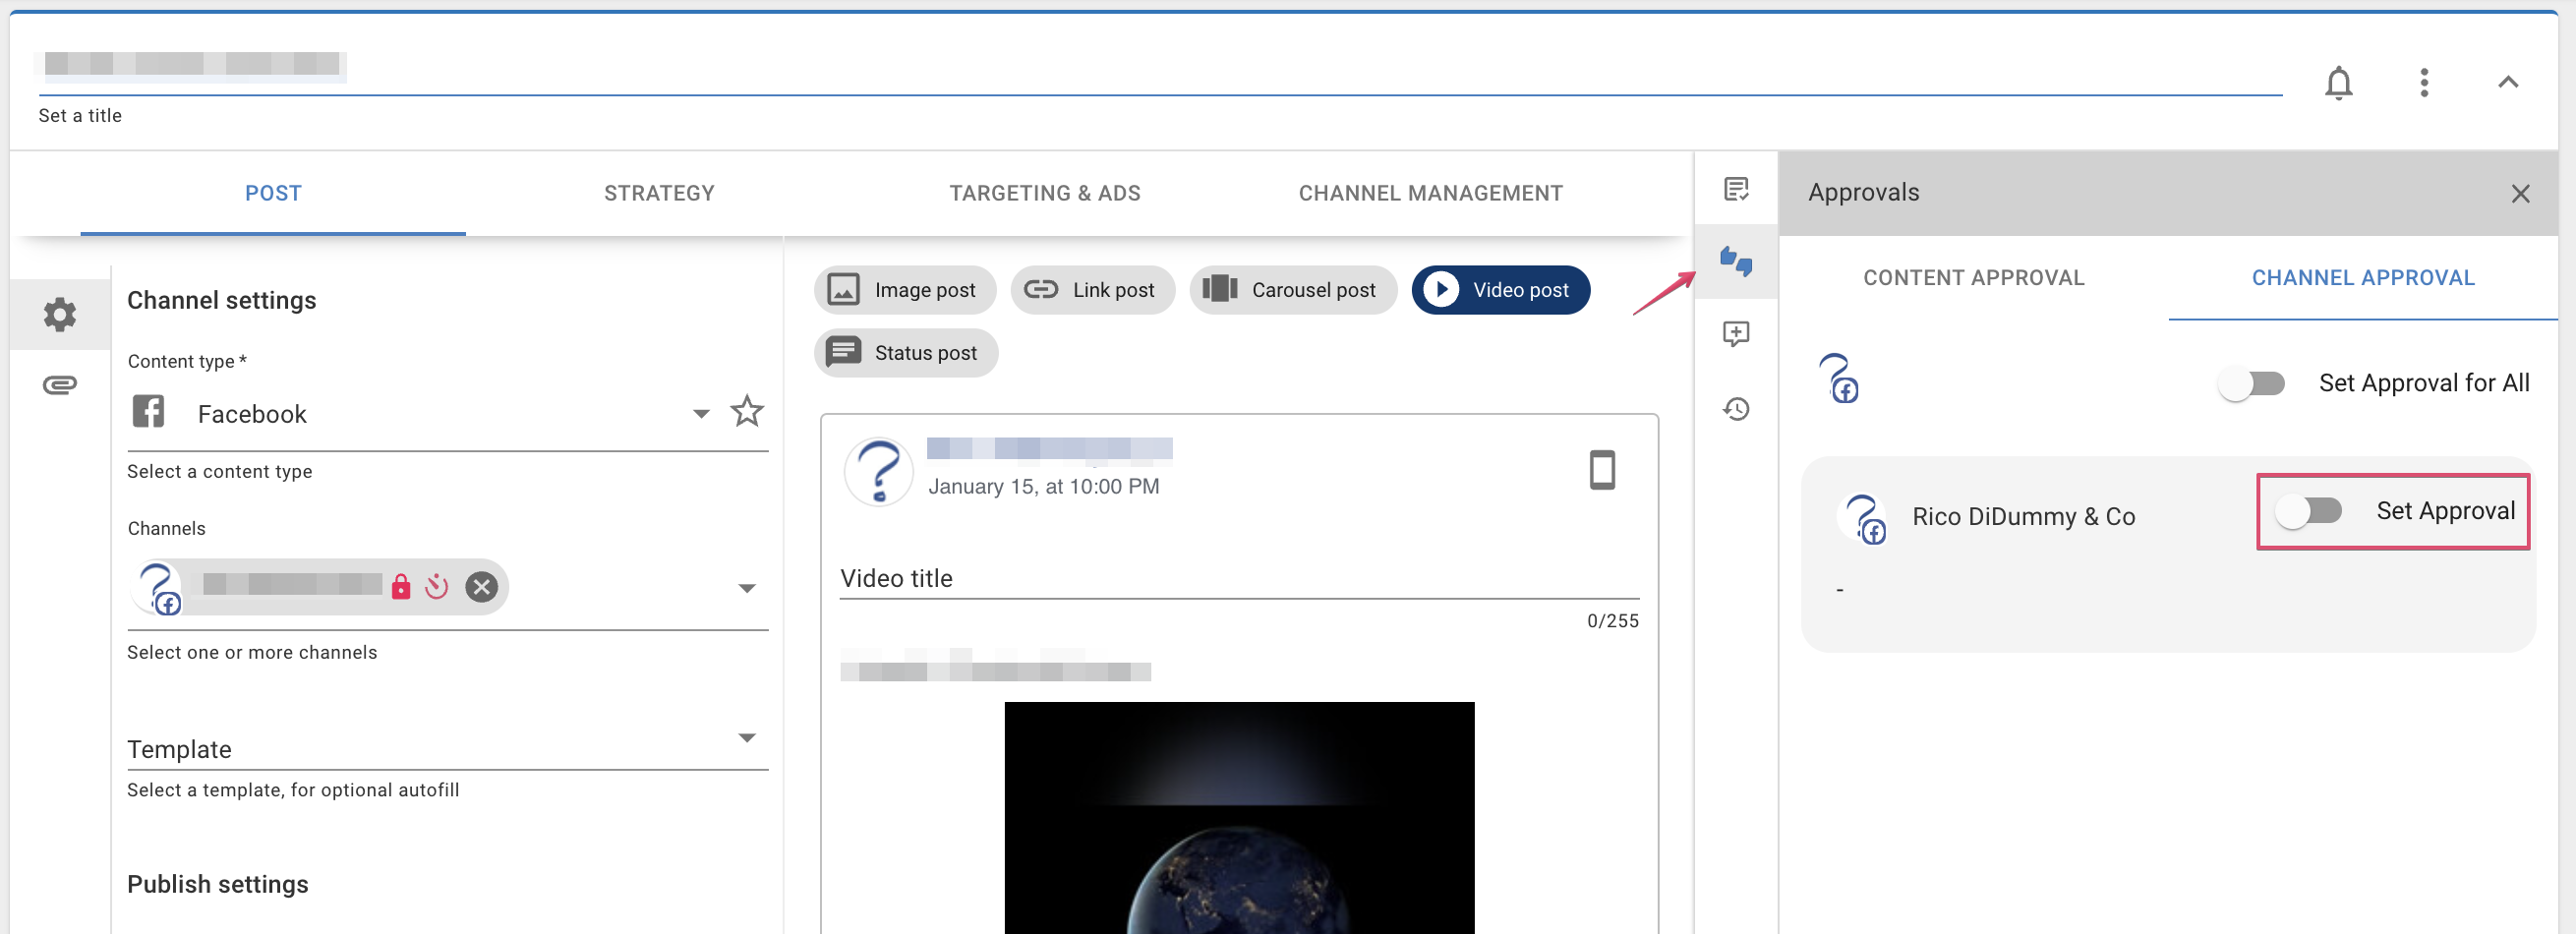Remove the selected channel chip

click(x=481, y=586)
